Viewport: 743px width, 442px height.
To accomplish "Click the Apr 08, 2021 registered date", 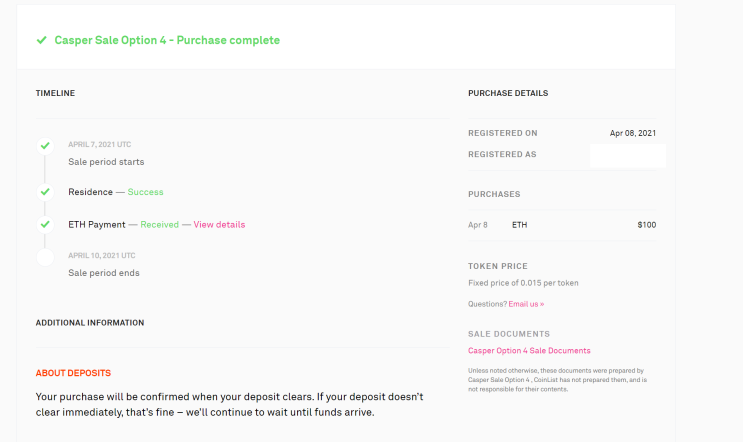I will click(x=632, y=133).
